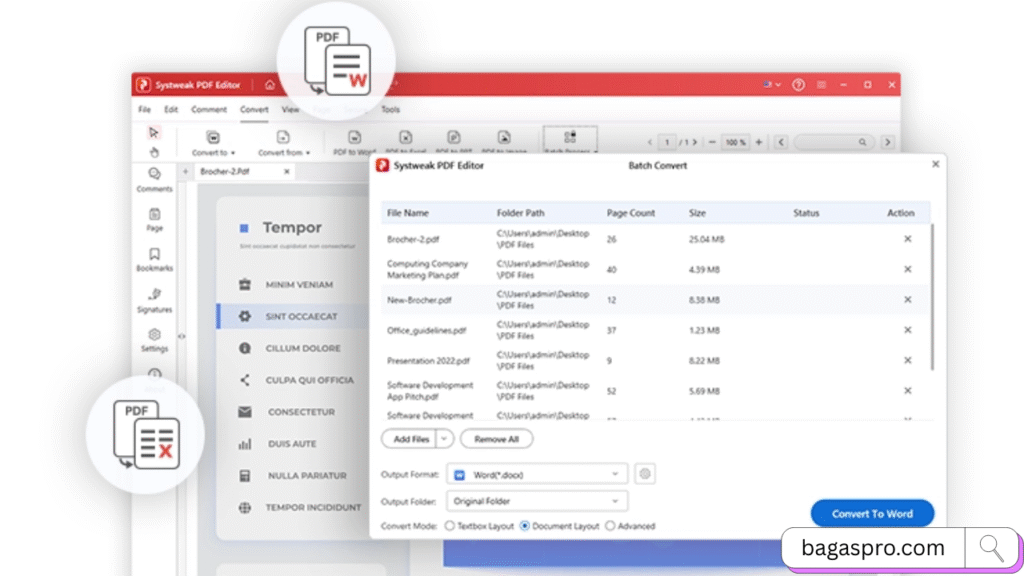Click the Convert To Word button
The height and width of the screenshot is (576, 1024).
(872, 513)
